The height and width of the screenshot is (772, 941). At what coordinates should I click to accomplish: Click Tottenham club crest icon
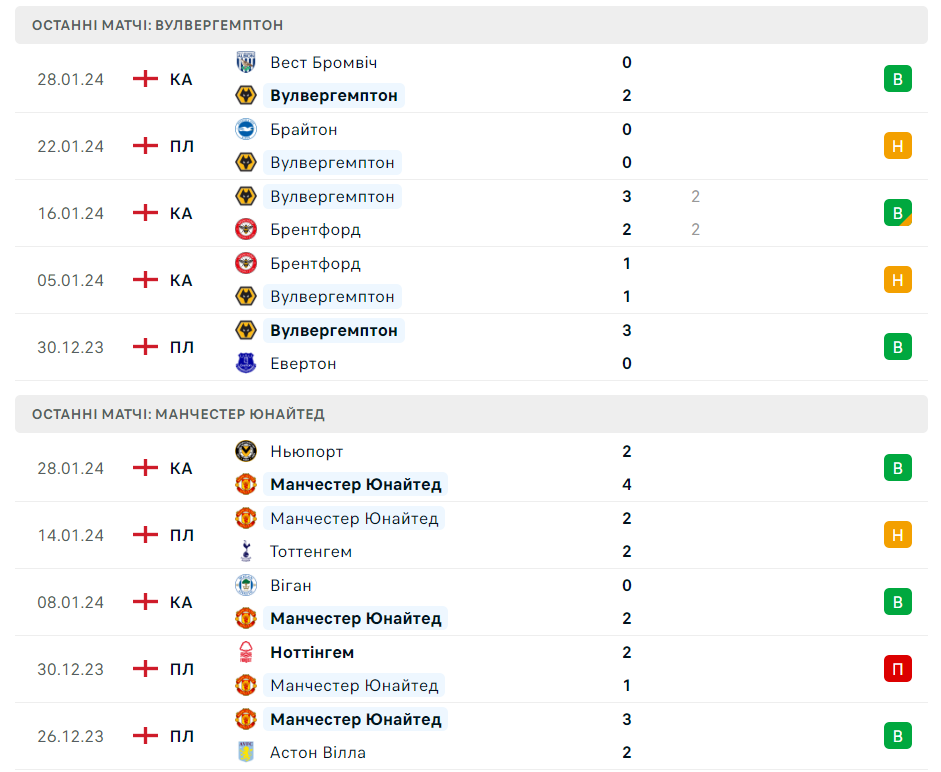246,551
